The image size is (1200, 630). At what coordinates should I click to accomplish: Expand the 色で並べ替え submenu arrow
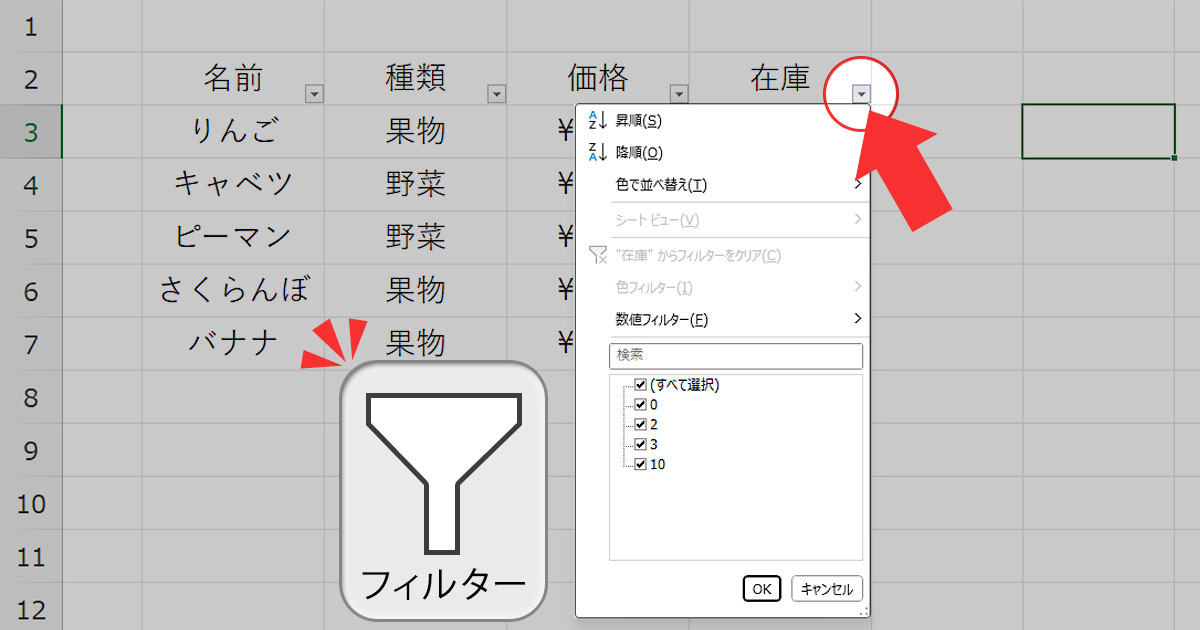pyautogui.click(x=858, y=185)
